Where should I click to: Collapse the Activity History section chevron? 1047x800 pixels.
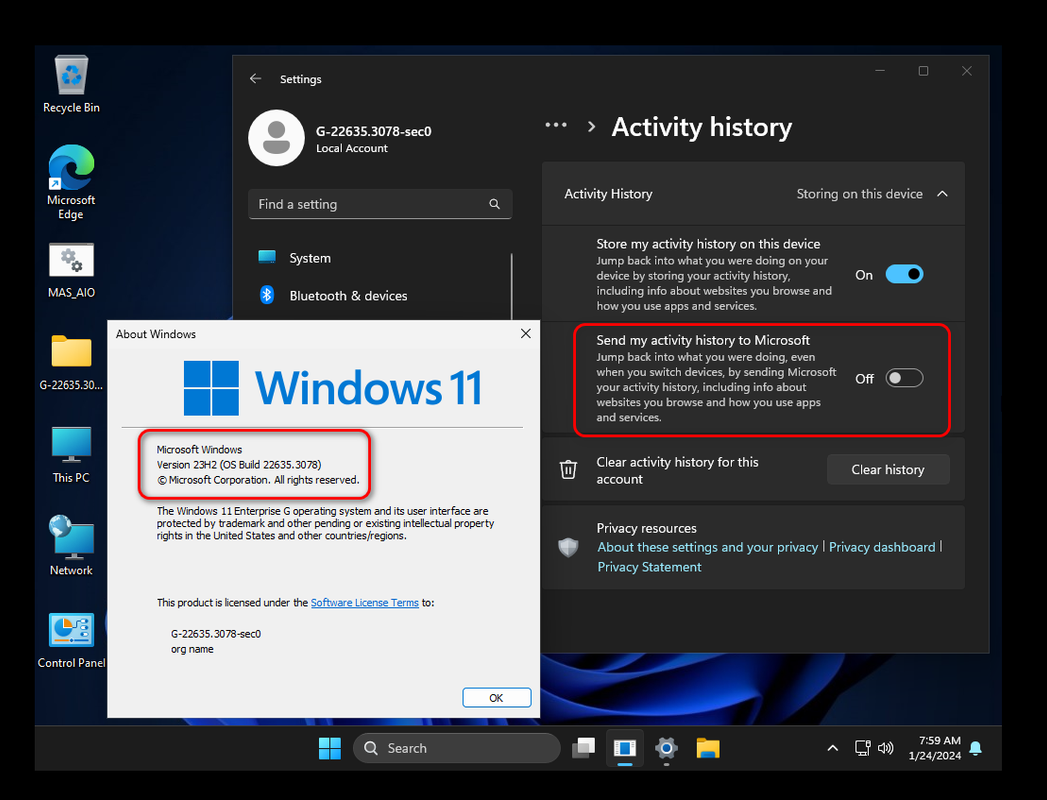point(942,194)
